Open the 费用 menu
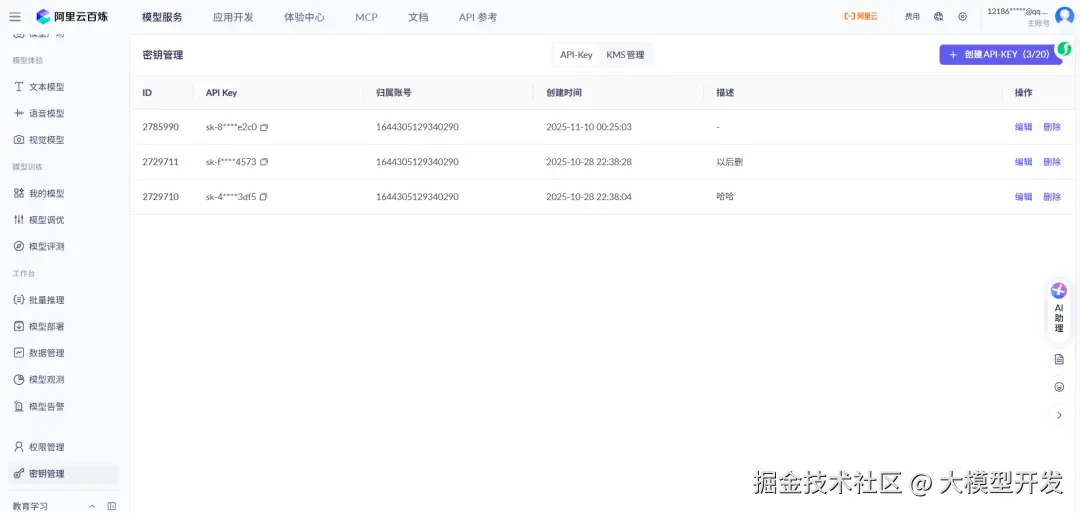The height and width of the screenshot is (513, 1080). tap(912, 17)
